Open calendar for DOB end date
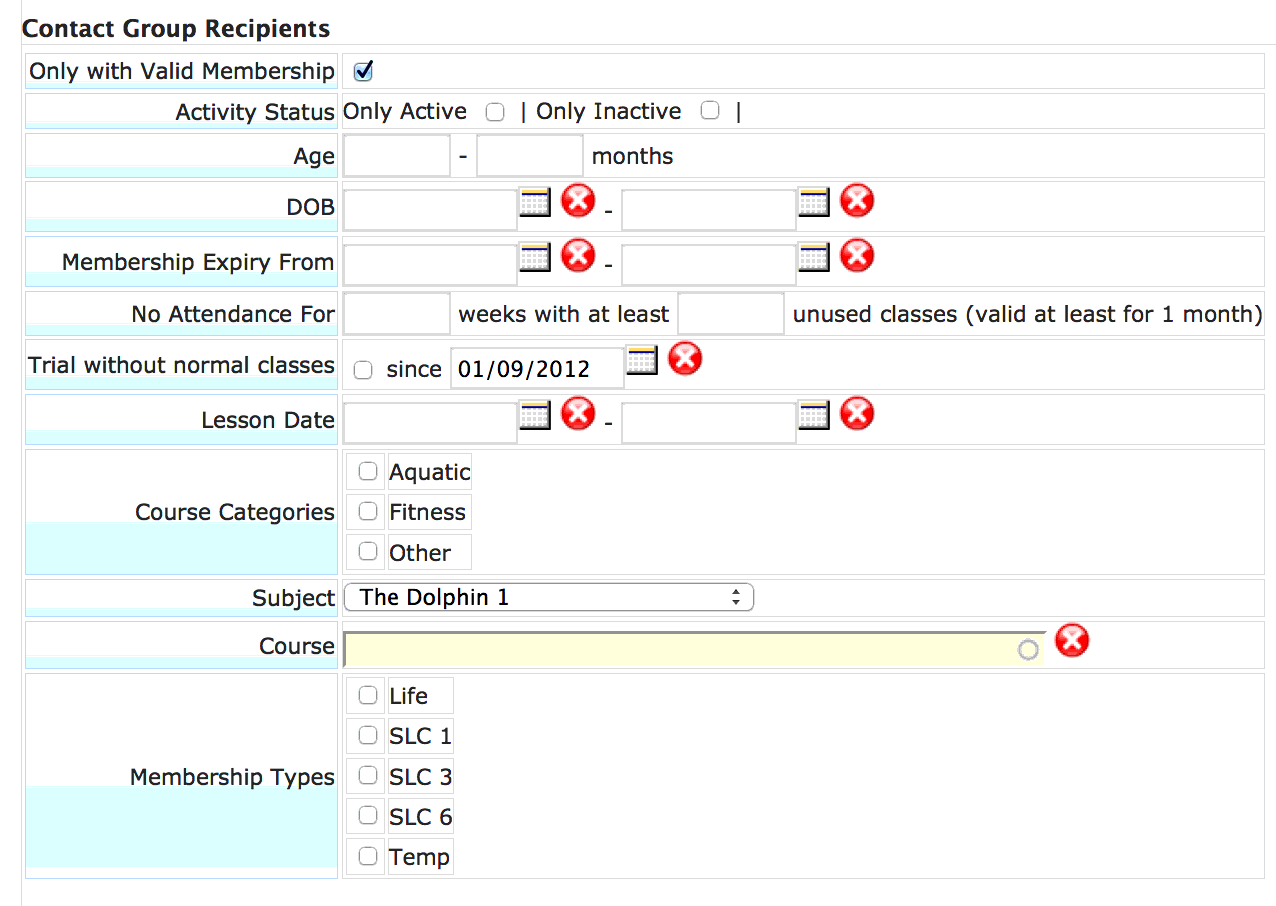 pos(814,202)
